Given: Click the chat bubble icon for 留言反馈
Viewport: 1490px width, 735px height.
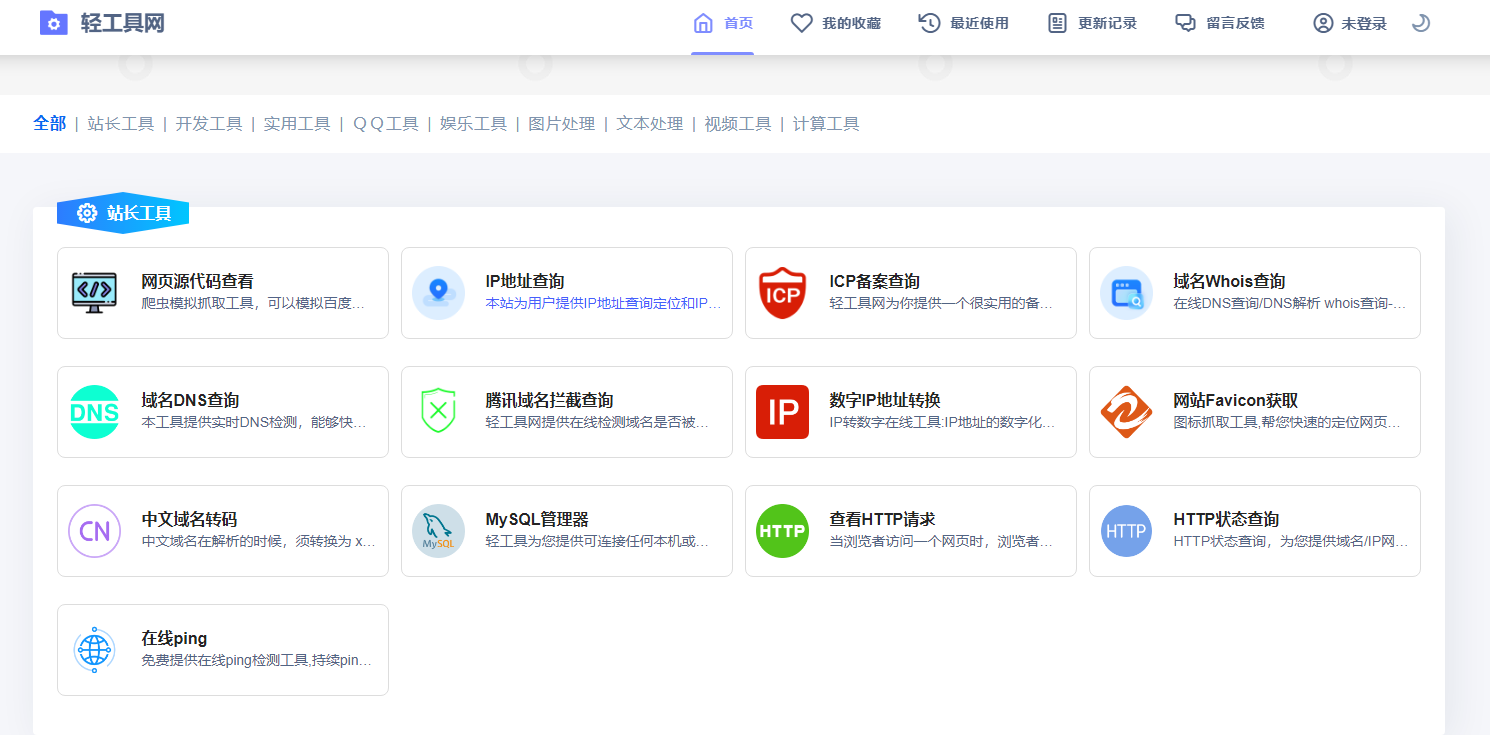Looking at the screenshot, I should [1186, 23].
